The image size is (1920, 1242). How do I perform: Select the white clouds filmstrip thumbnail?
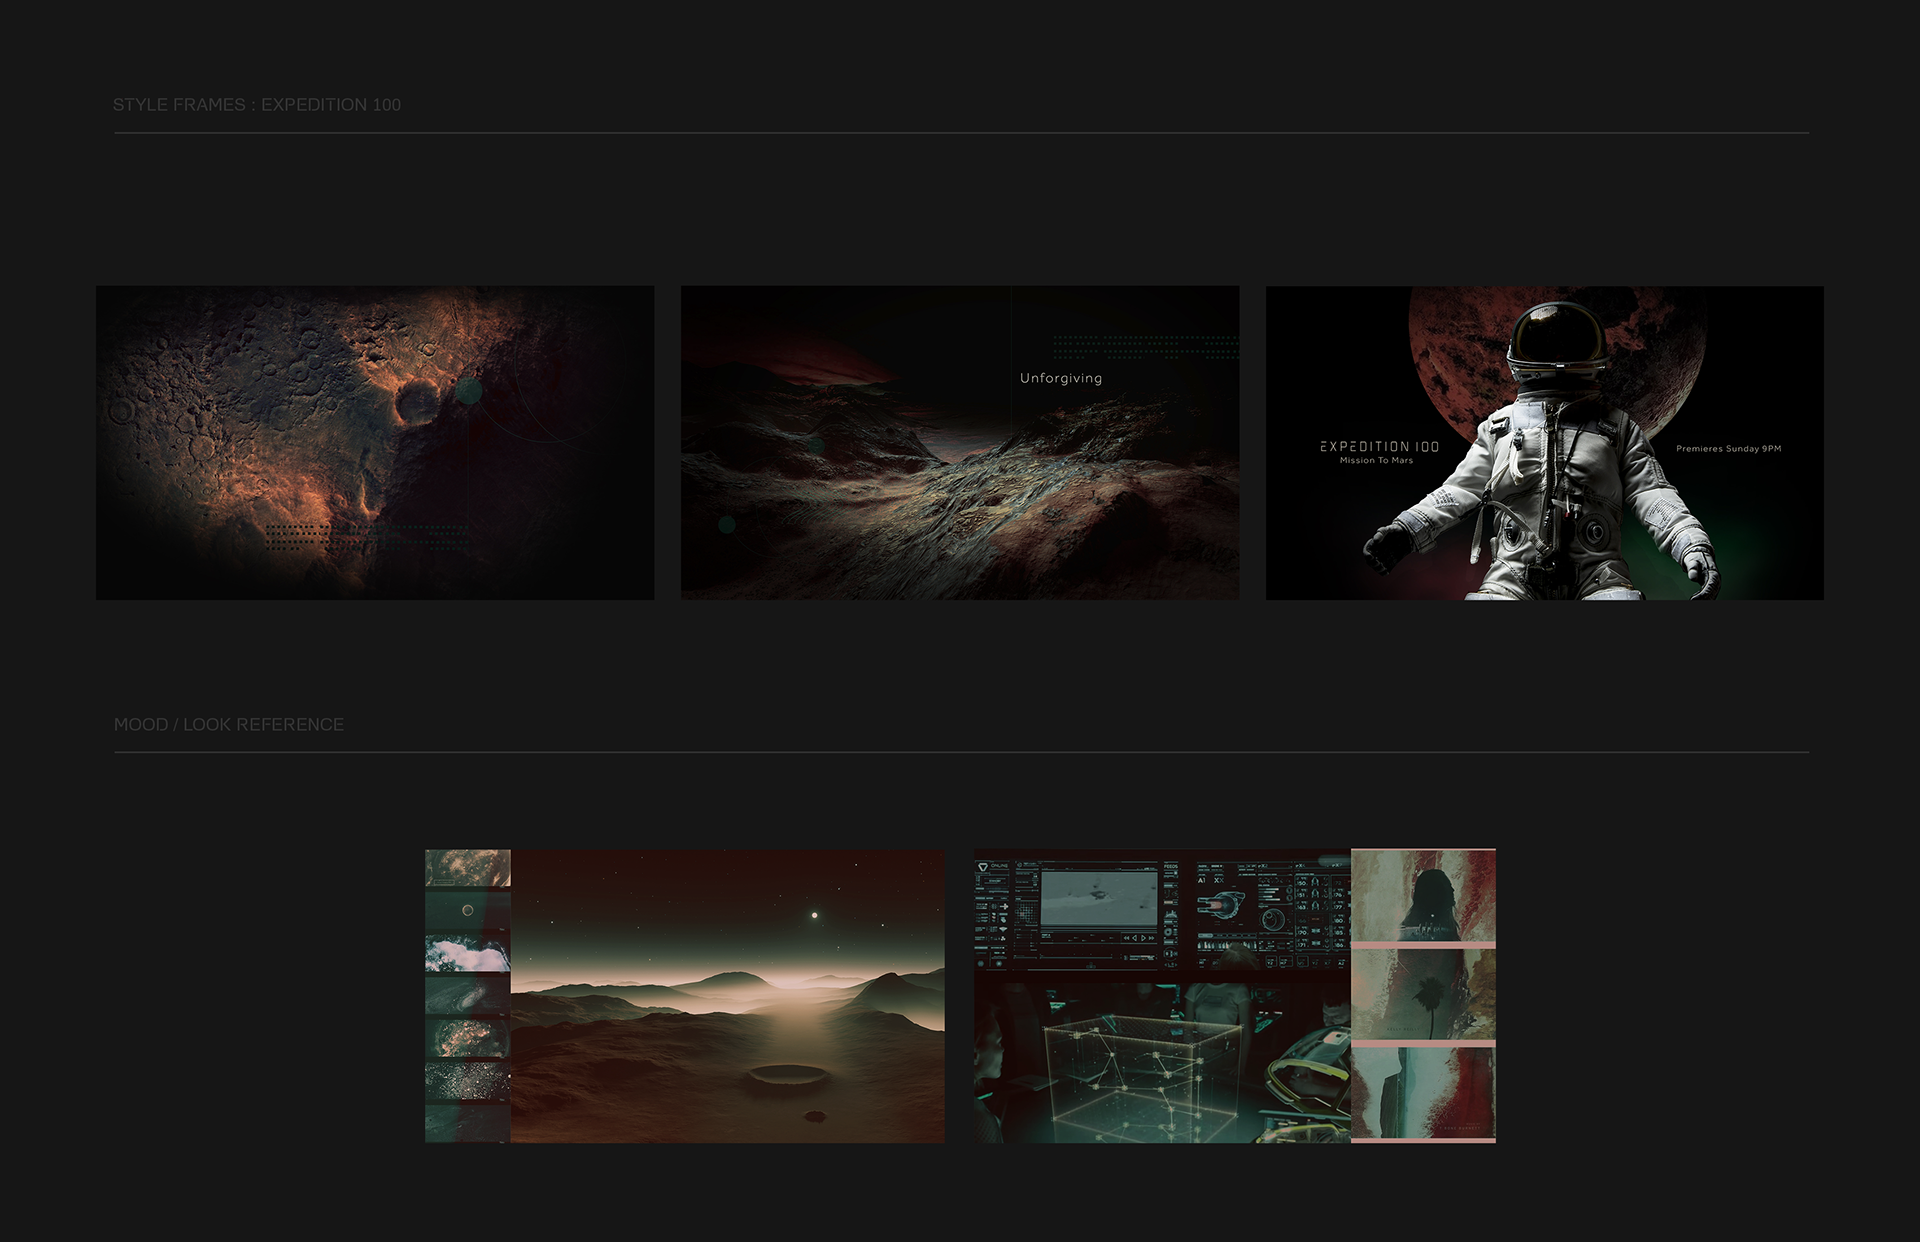tap(467, 953)
